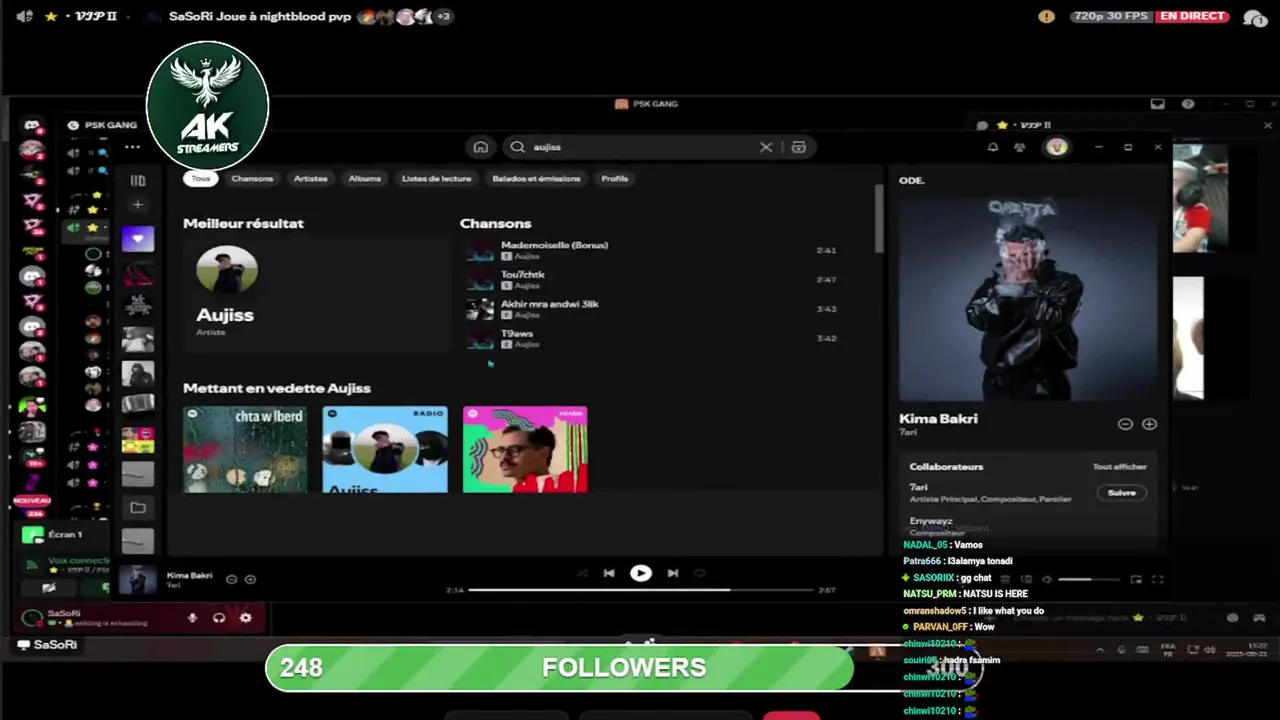Viewport: 1280px width, 720px height.
Task: Select the 'Profils' filter chip
Action: (x=615, y=178)
